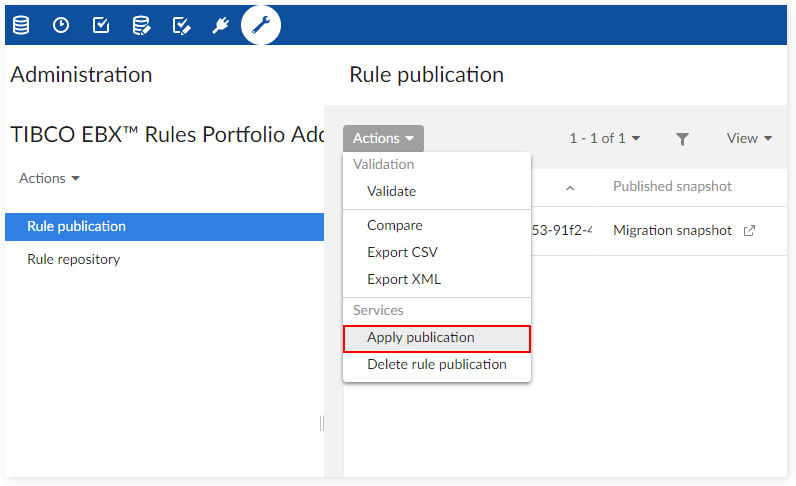Select Rule publication in navigation tree
This screenshot has height=486, width=796.
164,226
